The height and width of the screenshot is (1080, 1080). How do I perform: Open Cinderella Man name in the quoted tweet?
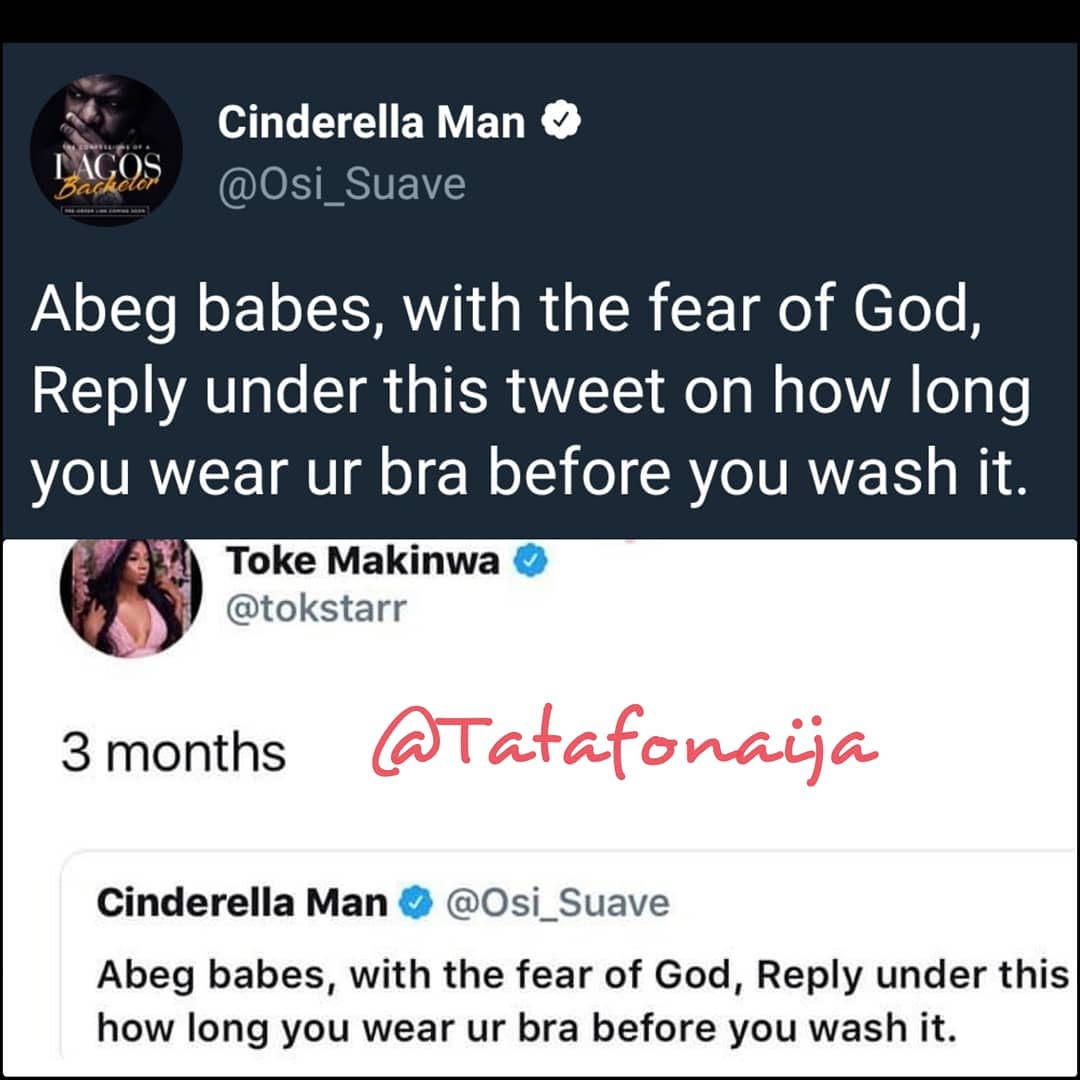[x=242, y=904]
